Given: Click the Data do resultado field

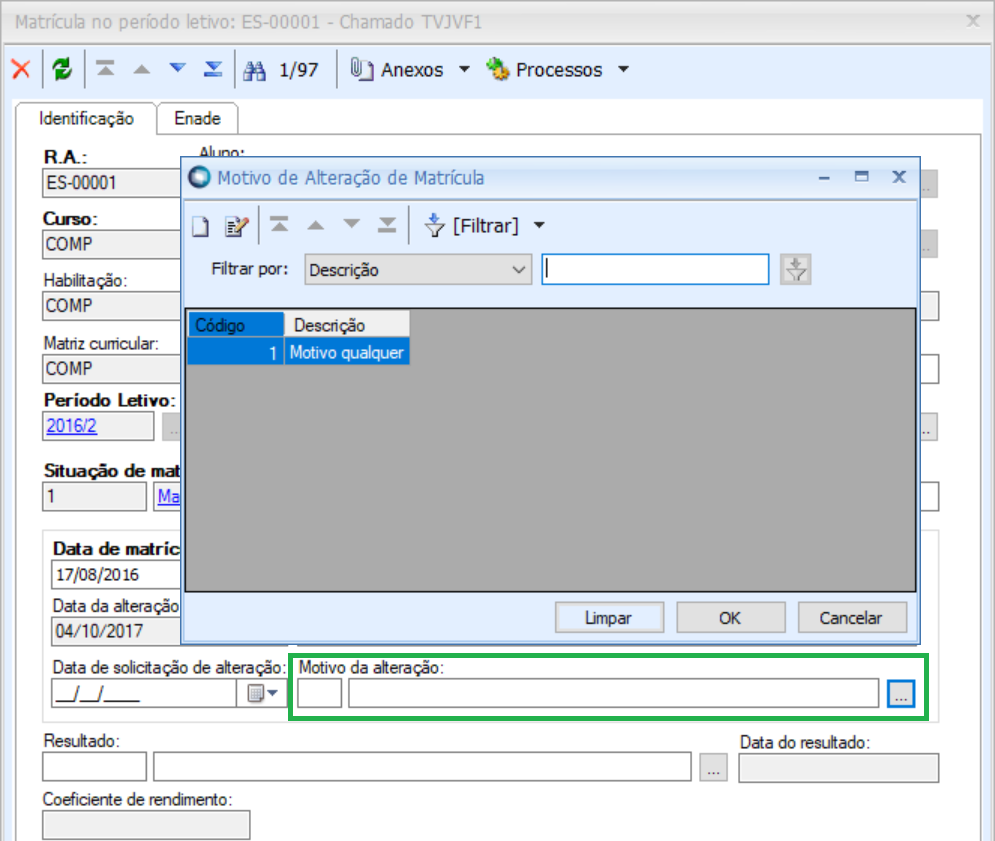Looking at the screenshot, I should coord(839,768).
